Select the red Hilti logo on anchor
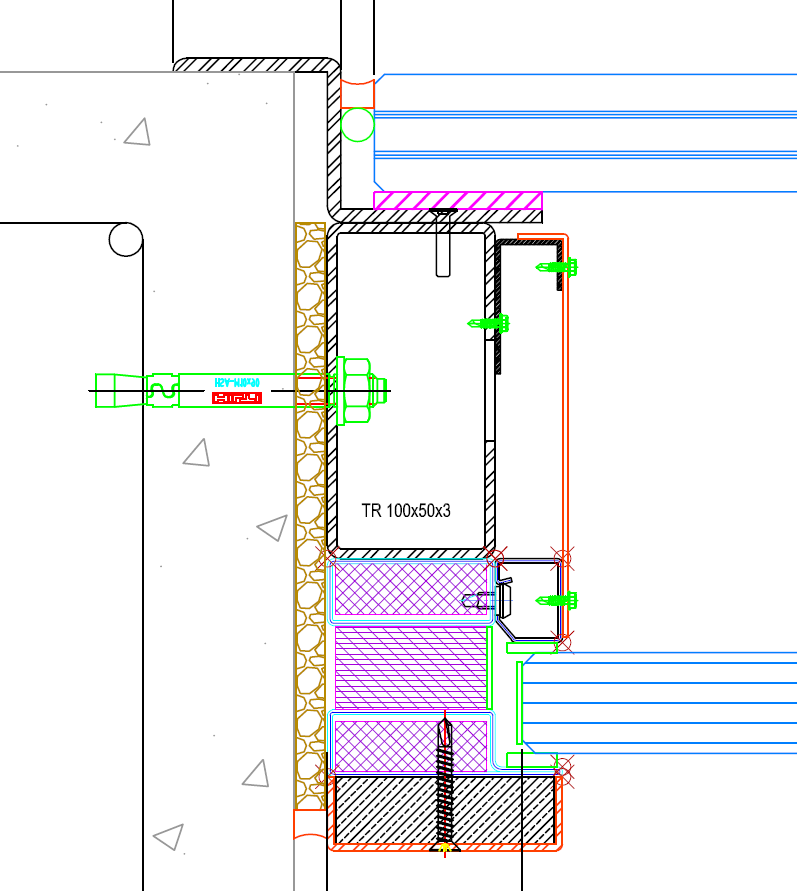This screenshot has height=891, width=797. 236,398
